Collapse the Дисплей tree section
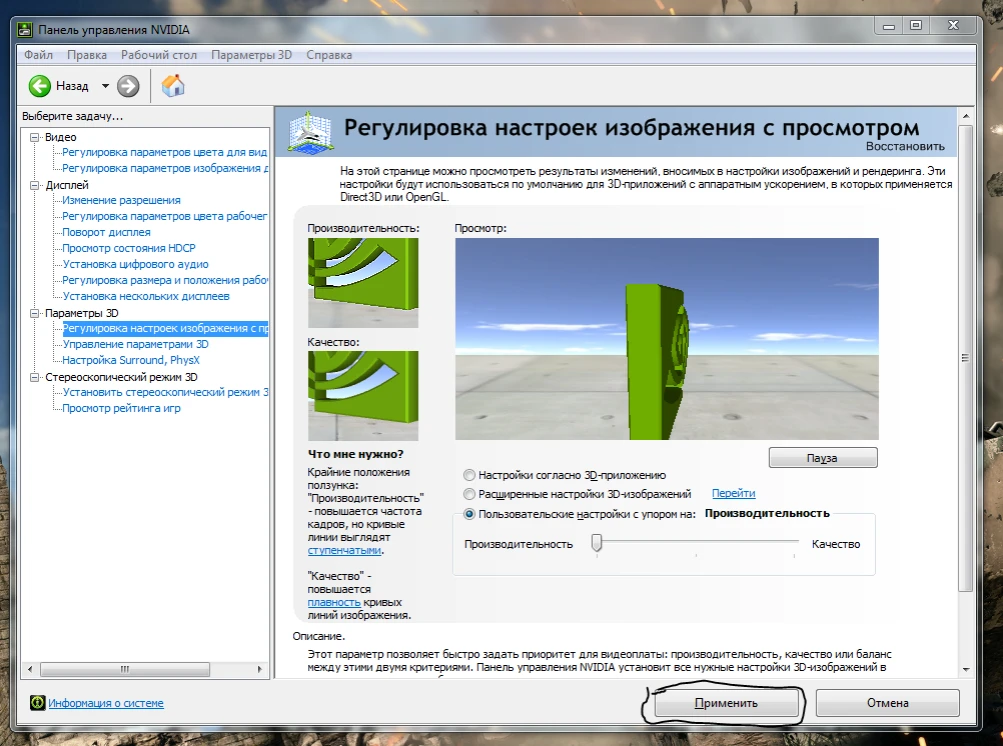 [x=35, y=185]
